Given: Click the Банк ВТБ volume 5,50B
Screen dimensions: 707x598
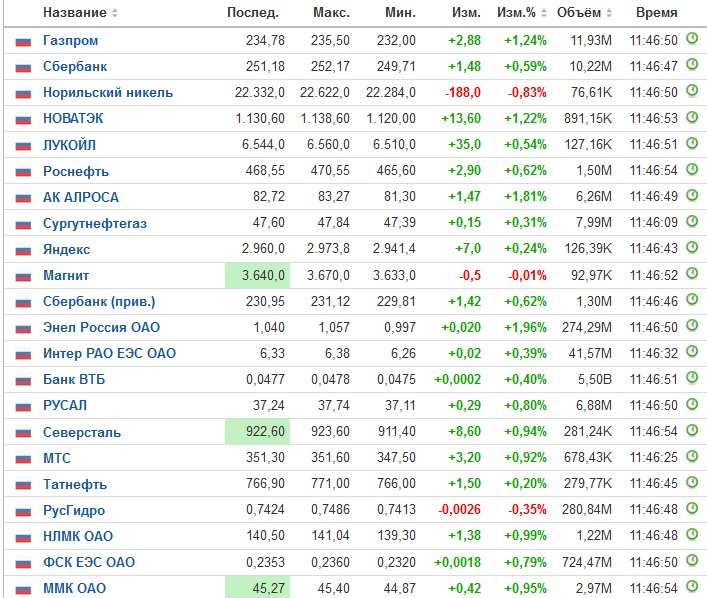Looking at the screenshot, I should [595, 379].
